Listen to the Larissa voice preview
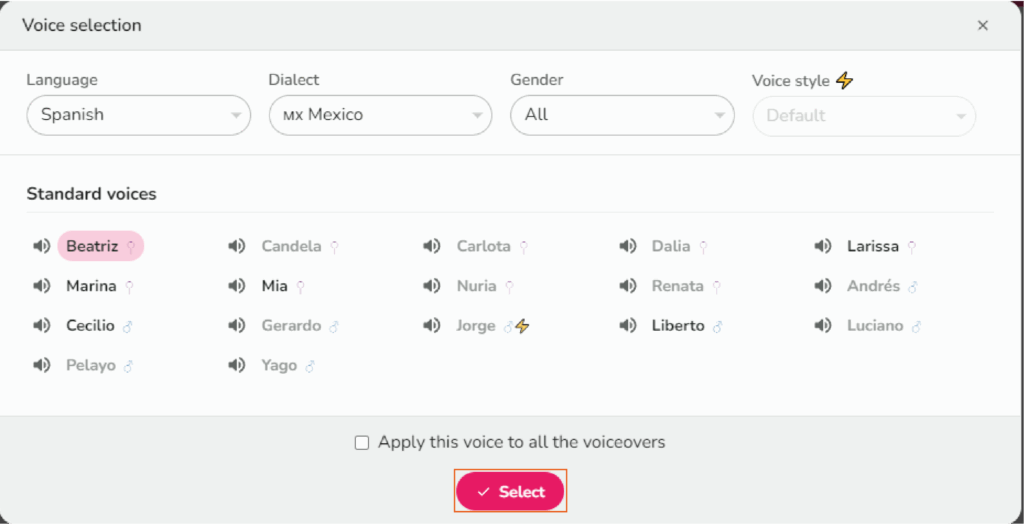 823,246
